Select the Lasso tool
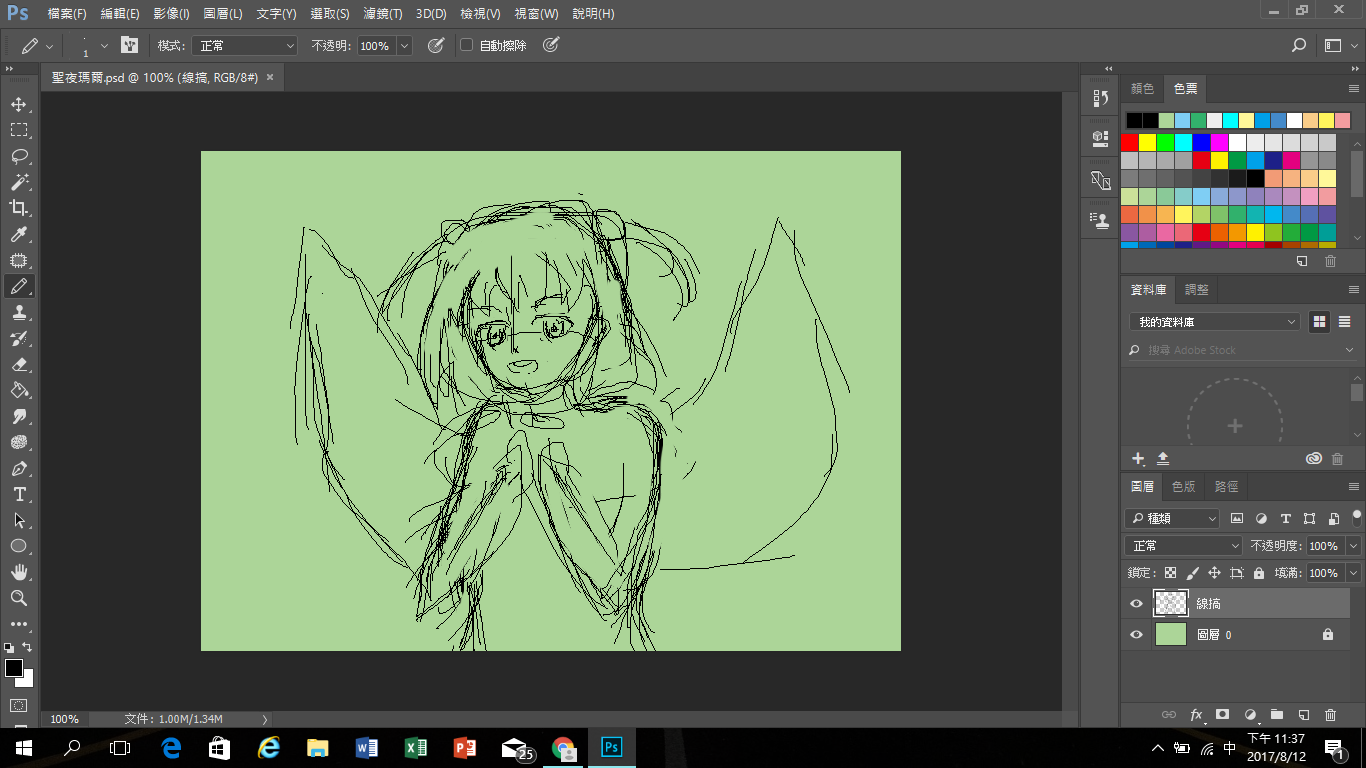Screen dimensions: 1366x768 point(18,156)
